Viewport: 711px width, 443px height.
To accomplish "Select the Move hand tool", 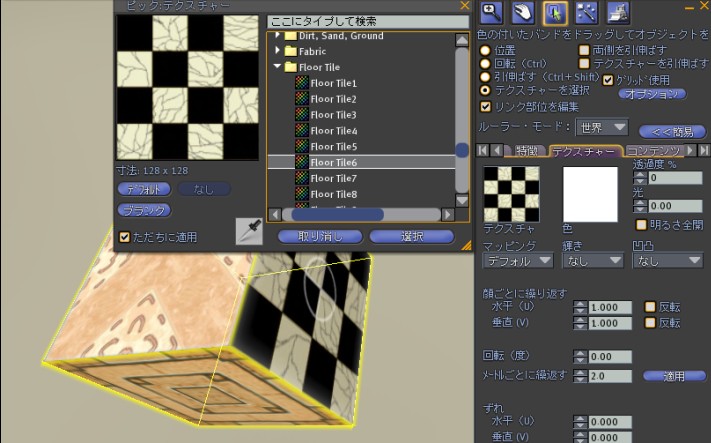I will click(x=523, y=13).
